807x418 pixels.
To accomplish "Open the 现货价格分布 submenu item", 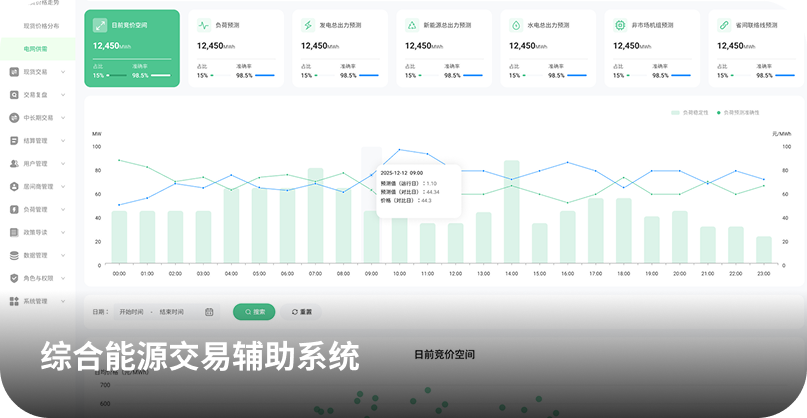I will click(41, 25).
